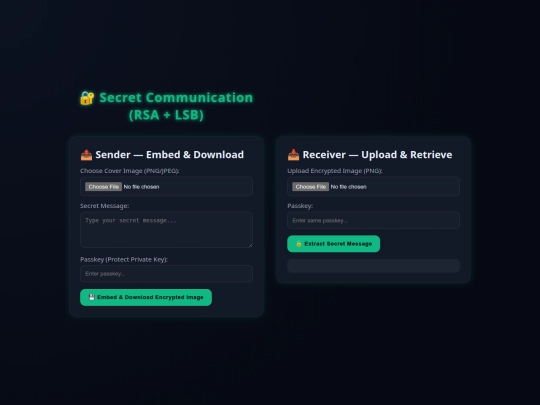Viewport: 540px width, 405px height.
Task: Click the 'No file chosen' text in Sender
Action: pyautogui.click(x=142, y=187)
